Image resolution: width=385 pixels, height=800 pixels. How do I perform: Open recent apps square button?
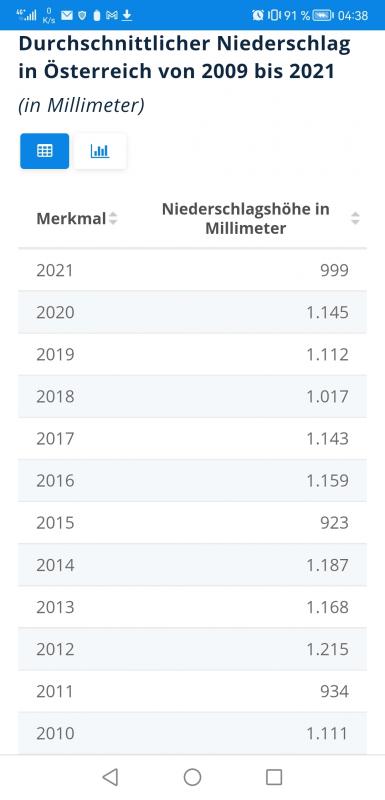click(x=274, y=777)
